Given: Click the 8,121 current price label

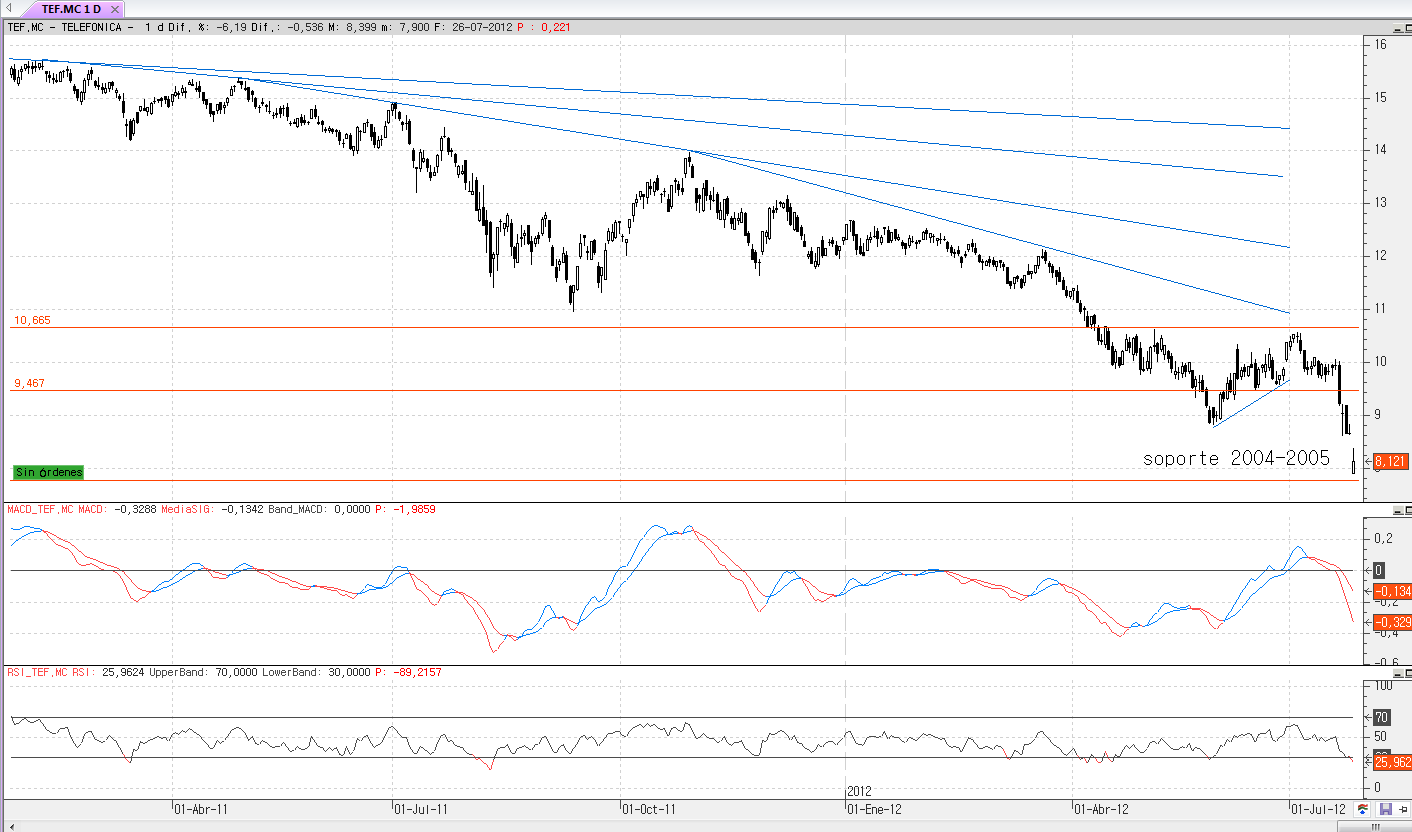Looking at the screenshot, I should pyautogui.click(x=1390, y=461).
